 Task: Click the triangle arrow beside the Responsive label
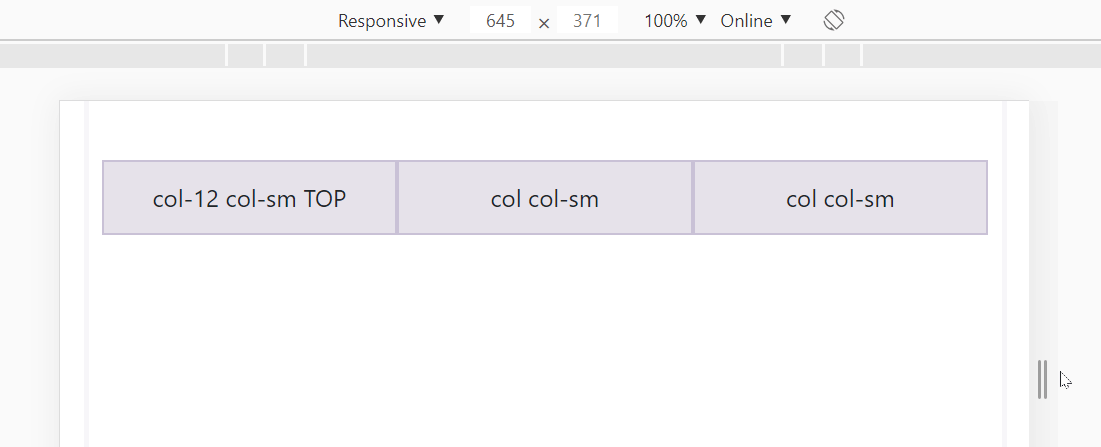tap(439, 20)
